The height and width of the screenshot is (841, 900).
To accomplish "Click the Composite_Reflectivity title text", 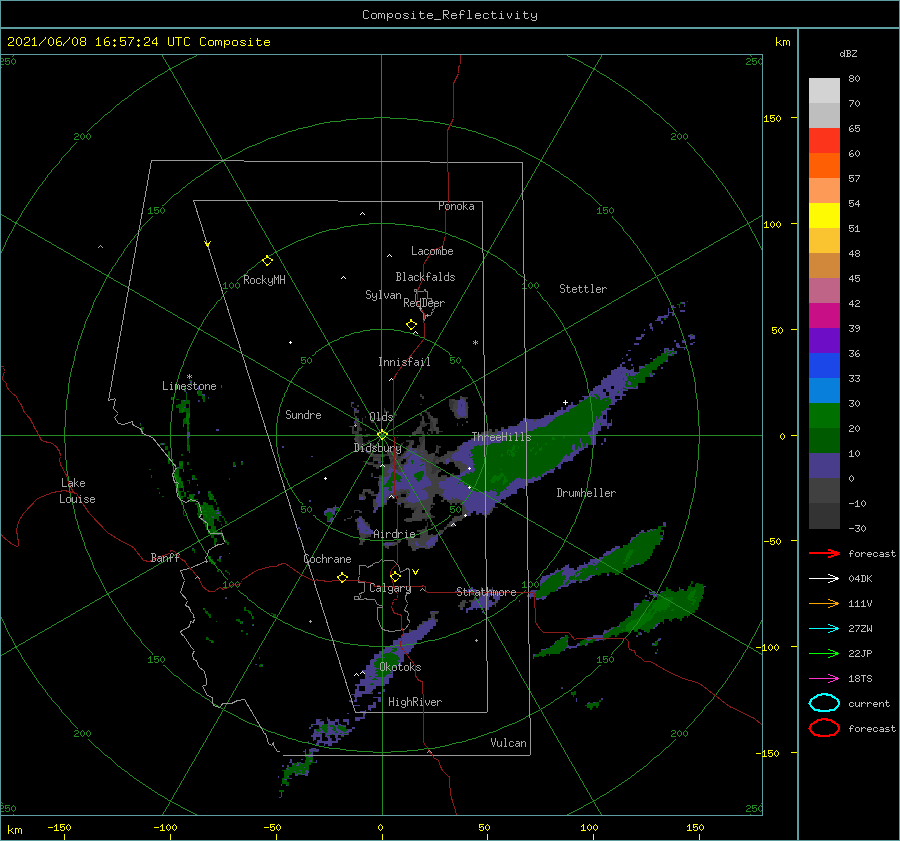I will click(450, 15).
